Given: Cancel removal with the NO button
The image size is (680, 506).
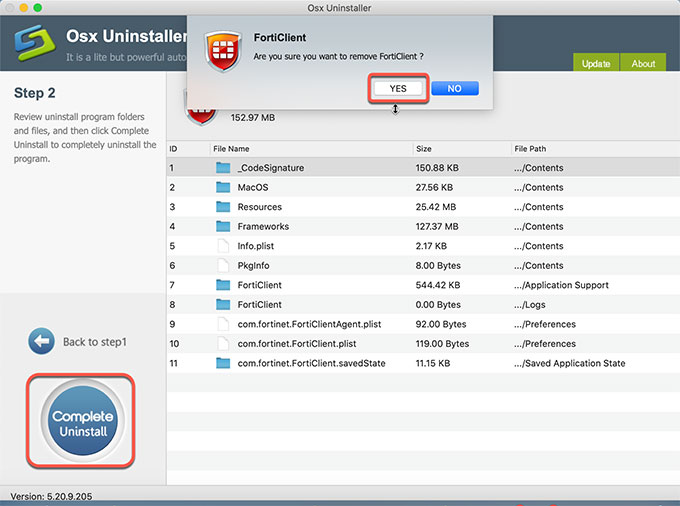Looking at the screenshot, I should click(454, 88).
